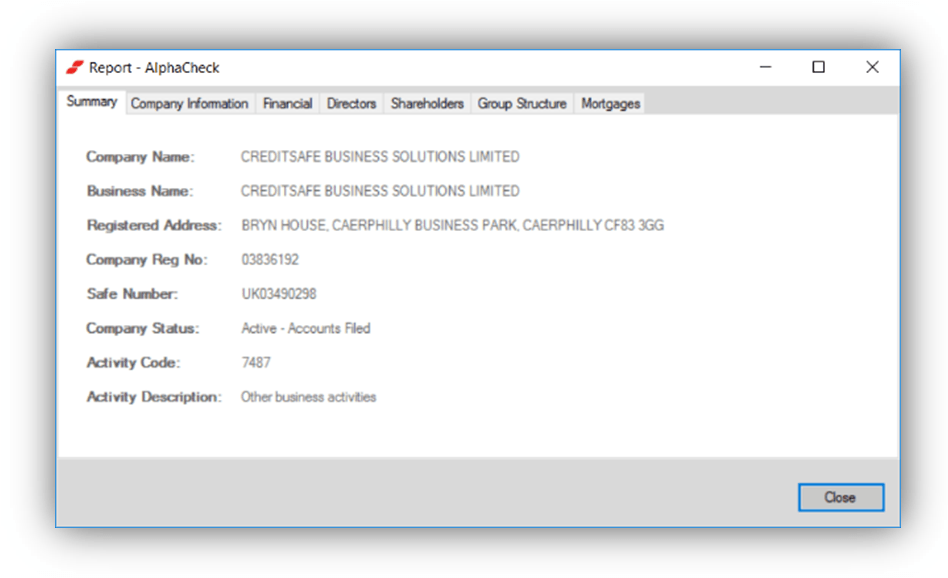Minimize the Report window
Image resolution: width=948 pixels, height=578 pixels.
tap(765, 67)
